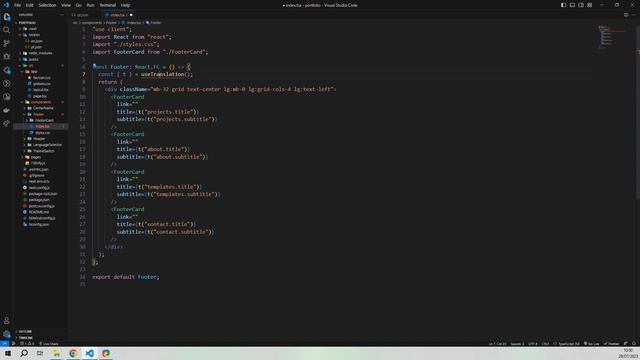
Task: Open README.md in explorer
Action: [39, 212]
